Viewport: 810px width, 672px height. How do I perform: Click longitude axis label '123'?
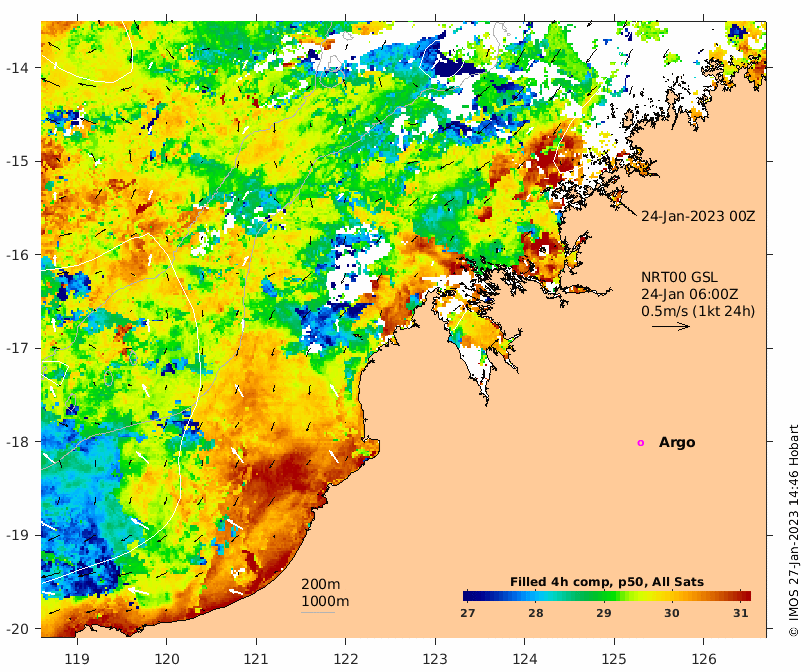[435, 659]
